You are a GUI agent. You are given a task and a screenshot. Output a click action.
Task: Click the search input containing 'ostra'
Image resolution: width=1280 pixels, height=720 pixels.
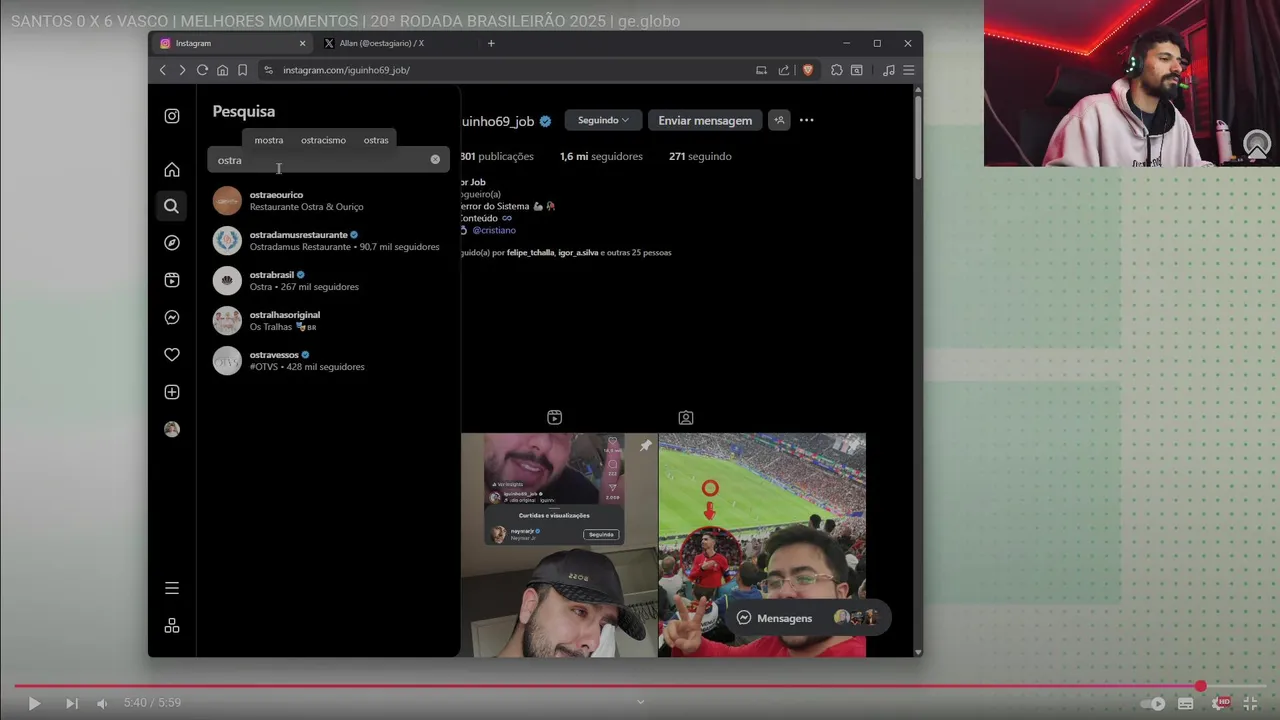[x=328, y=160]
